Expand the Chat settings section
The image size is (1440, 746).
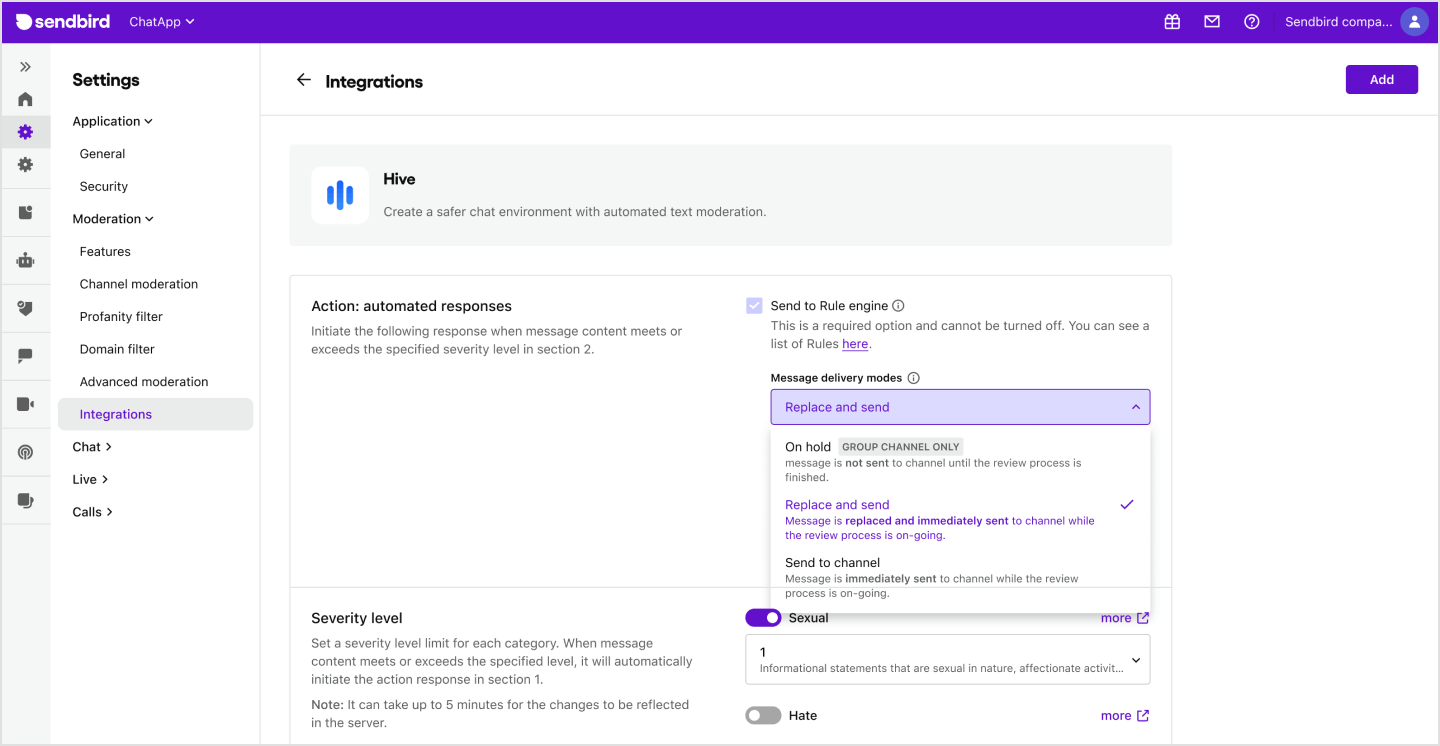click(x=92, y=446)
